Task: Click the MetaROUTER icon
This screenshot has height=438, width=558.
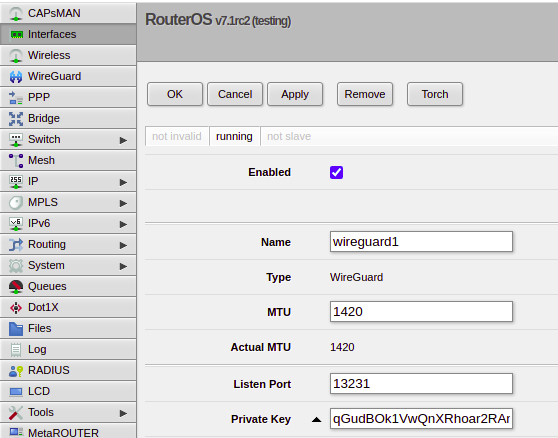Action: (16, 432)
